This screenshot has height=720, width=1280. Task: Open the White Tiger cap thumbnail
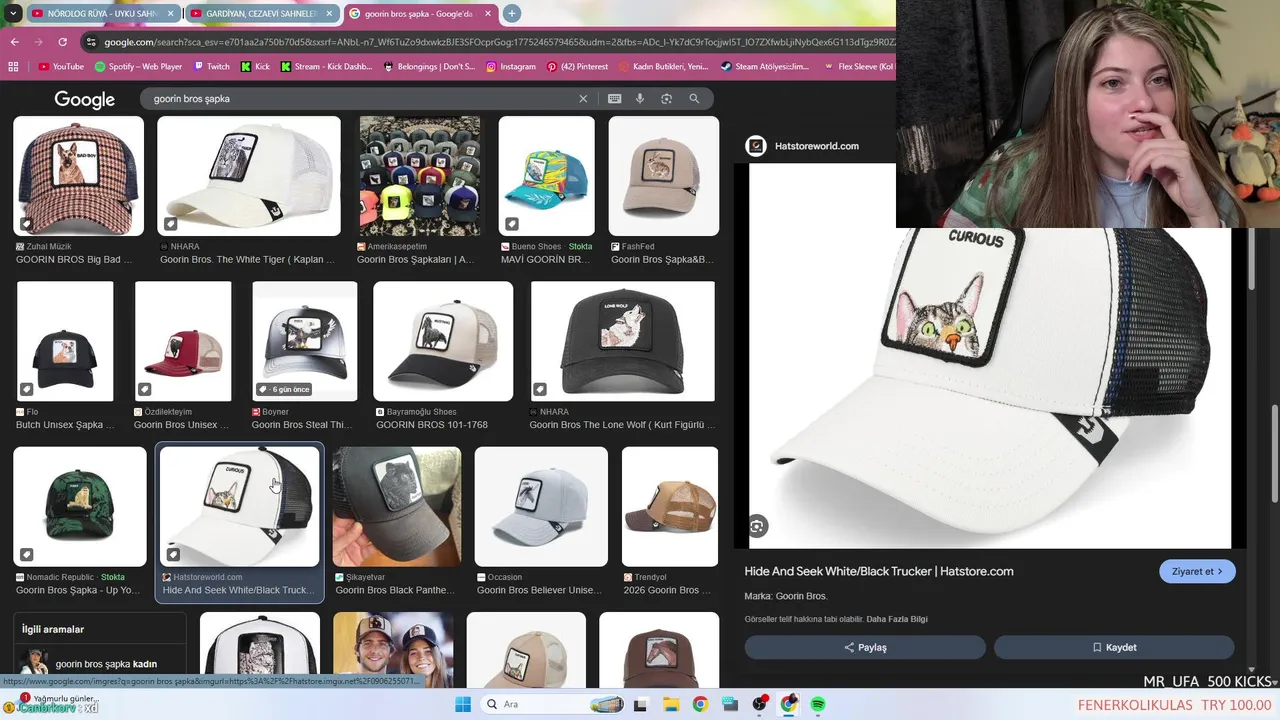(249, 176)
